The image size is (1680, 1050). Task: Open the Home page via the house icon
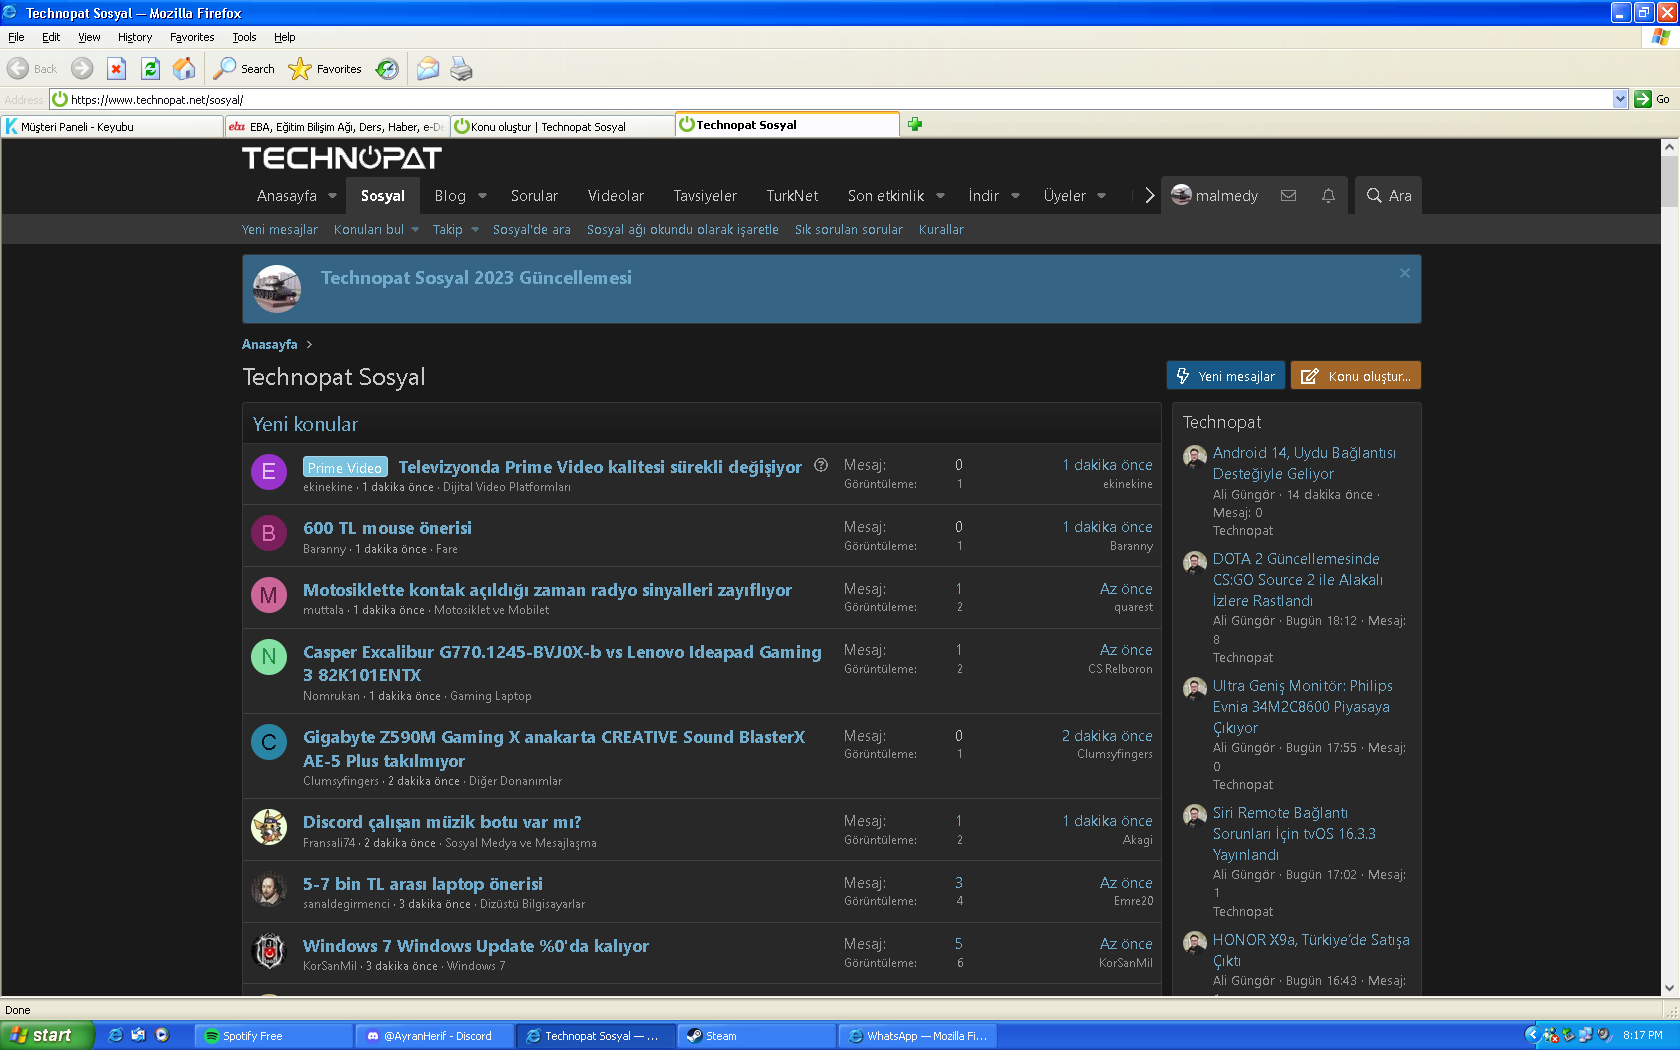tap(184, 69)
